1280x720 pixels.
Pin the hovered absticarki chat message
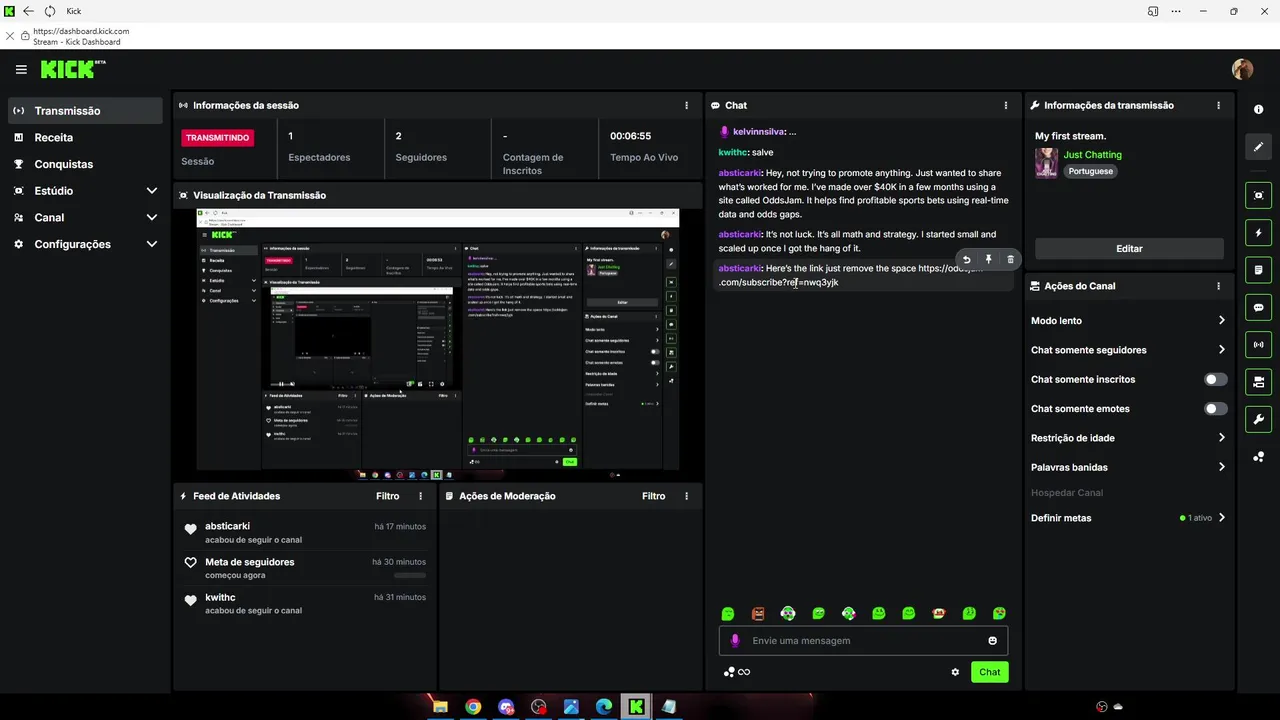(x=988, y=259)
